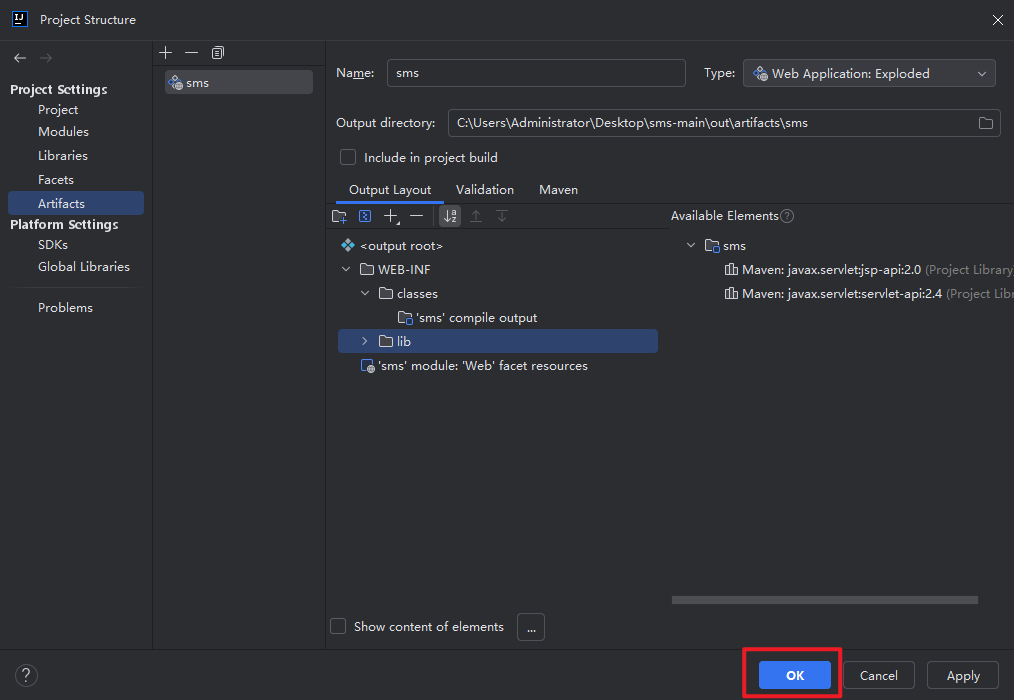Image resolution: width=1014 pixels, height=700 pixels.
Task: Click the Forward navigation arrow
Action: tap(46, 58)
